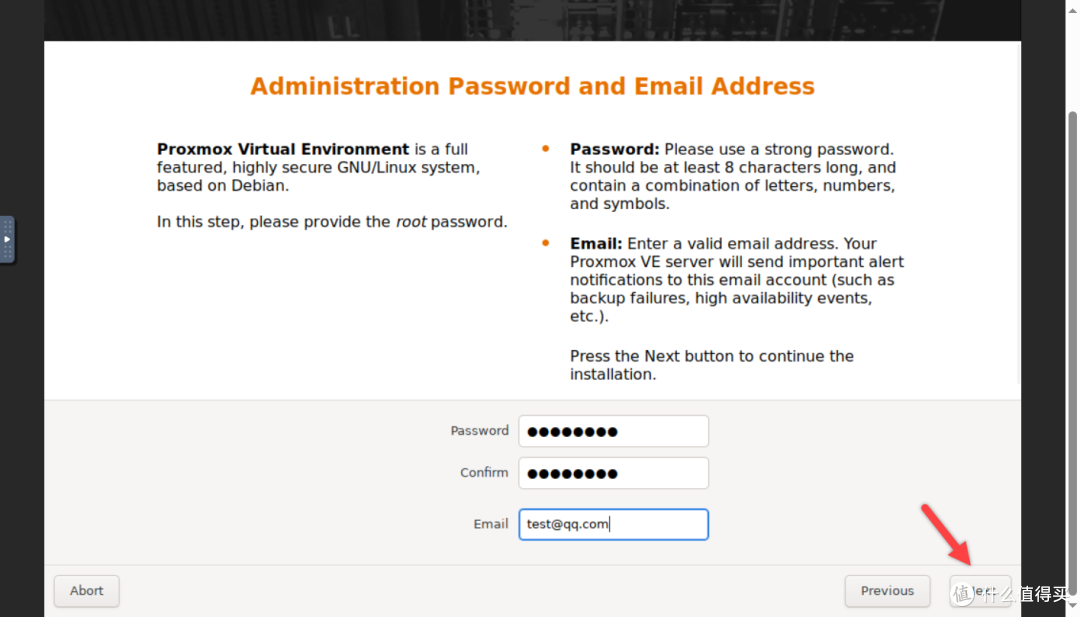1080x617 pixels.
Task: Click the orange bullet beside Password tip
Action: (x=545, y=149)
